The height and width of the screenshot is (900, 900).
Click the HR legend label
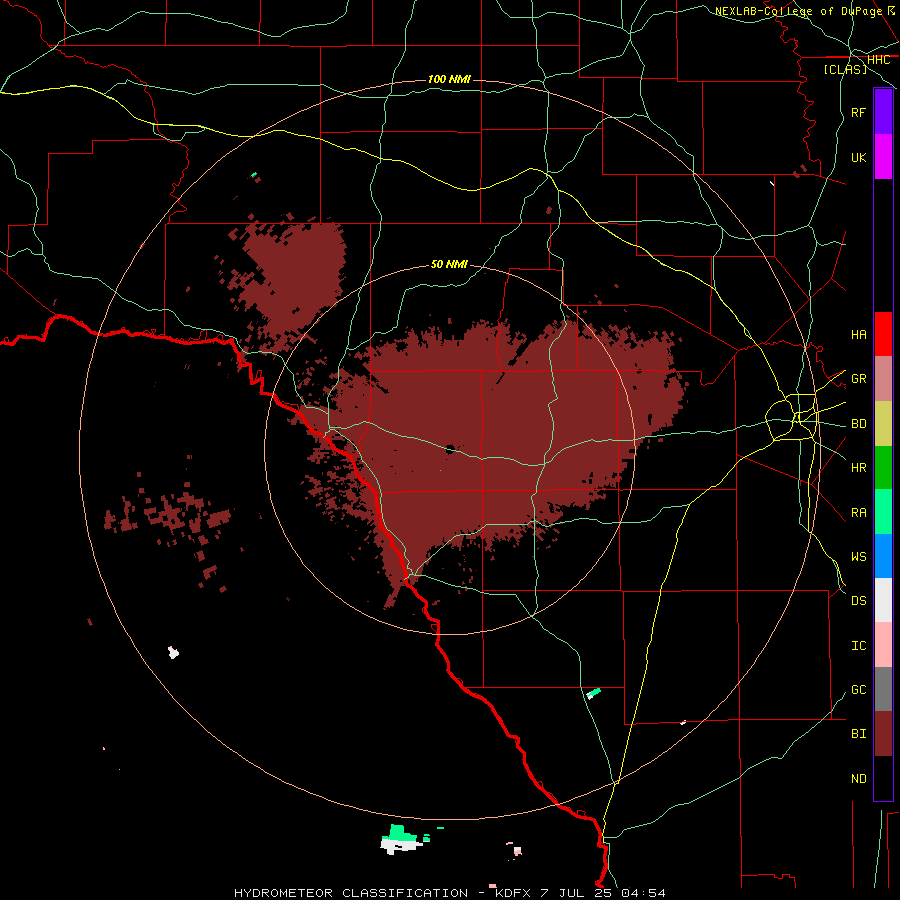(858, 468)
